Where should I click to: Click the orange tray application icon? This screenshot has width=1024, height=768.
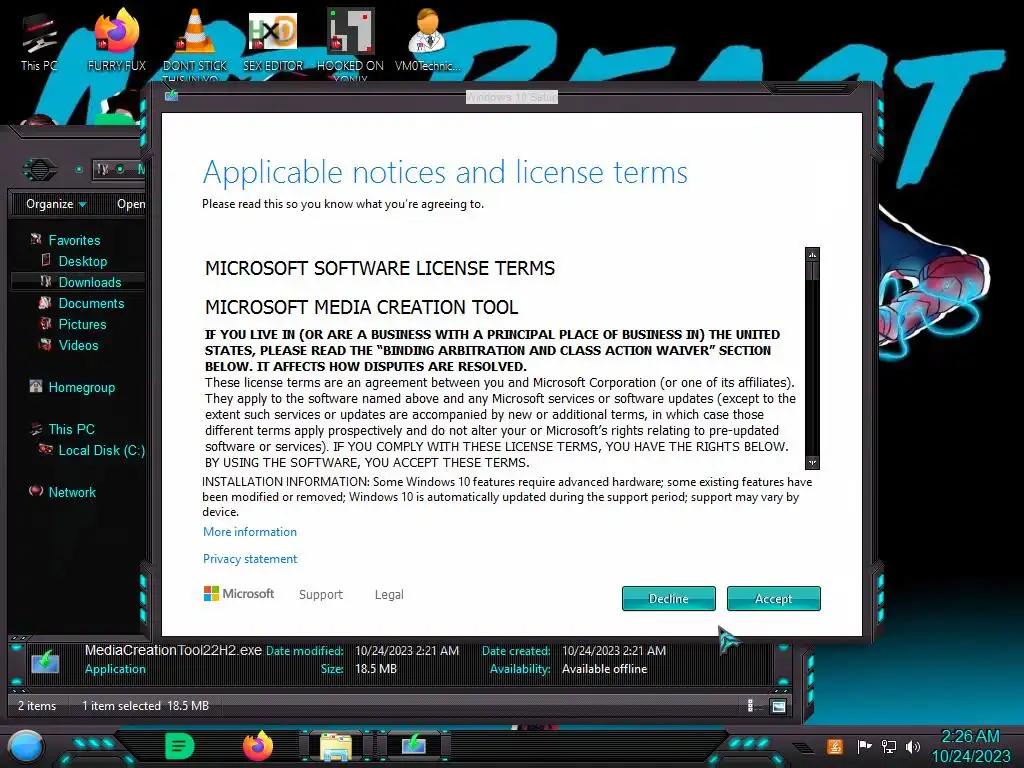(835, 746)
